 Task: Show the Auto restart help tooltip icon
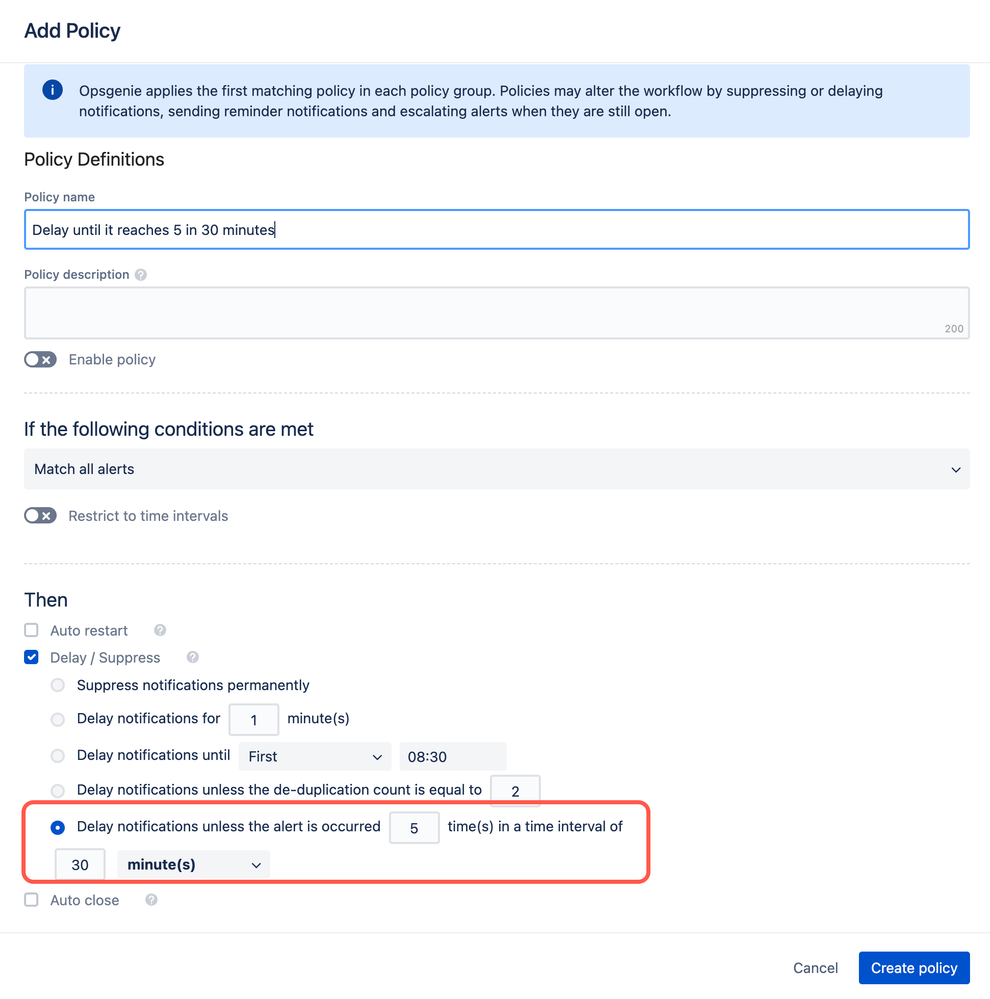point(160,630)
